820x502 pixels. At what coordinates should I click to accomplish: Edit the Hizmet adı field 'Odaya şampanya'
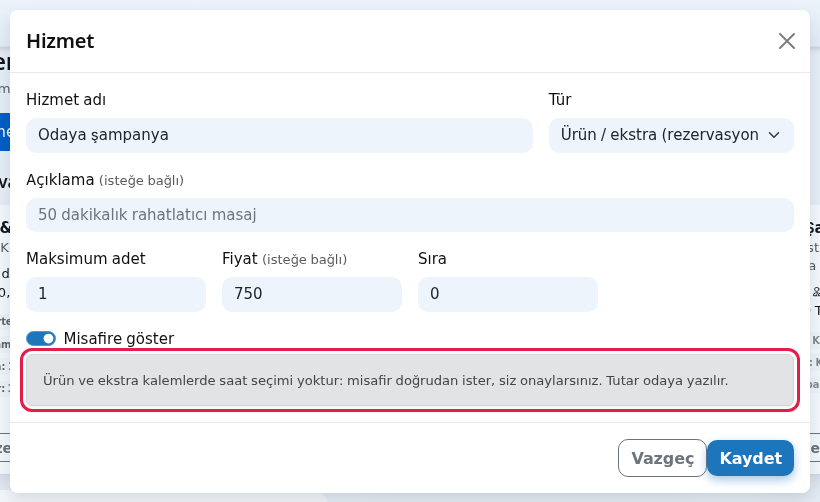(279, 135)
